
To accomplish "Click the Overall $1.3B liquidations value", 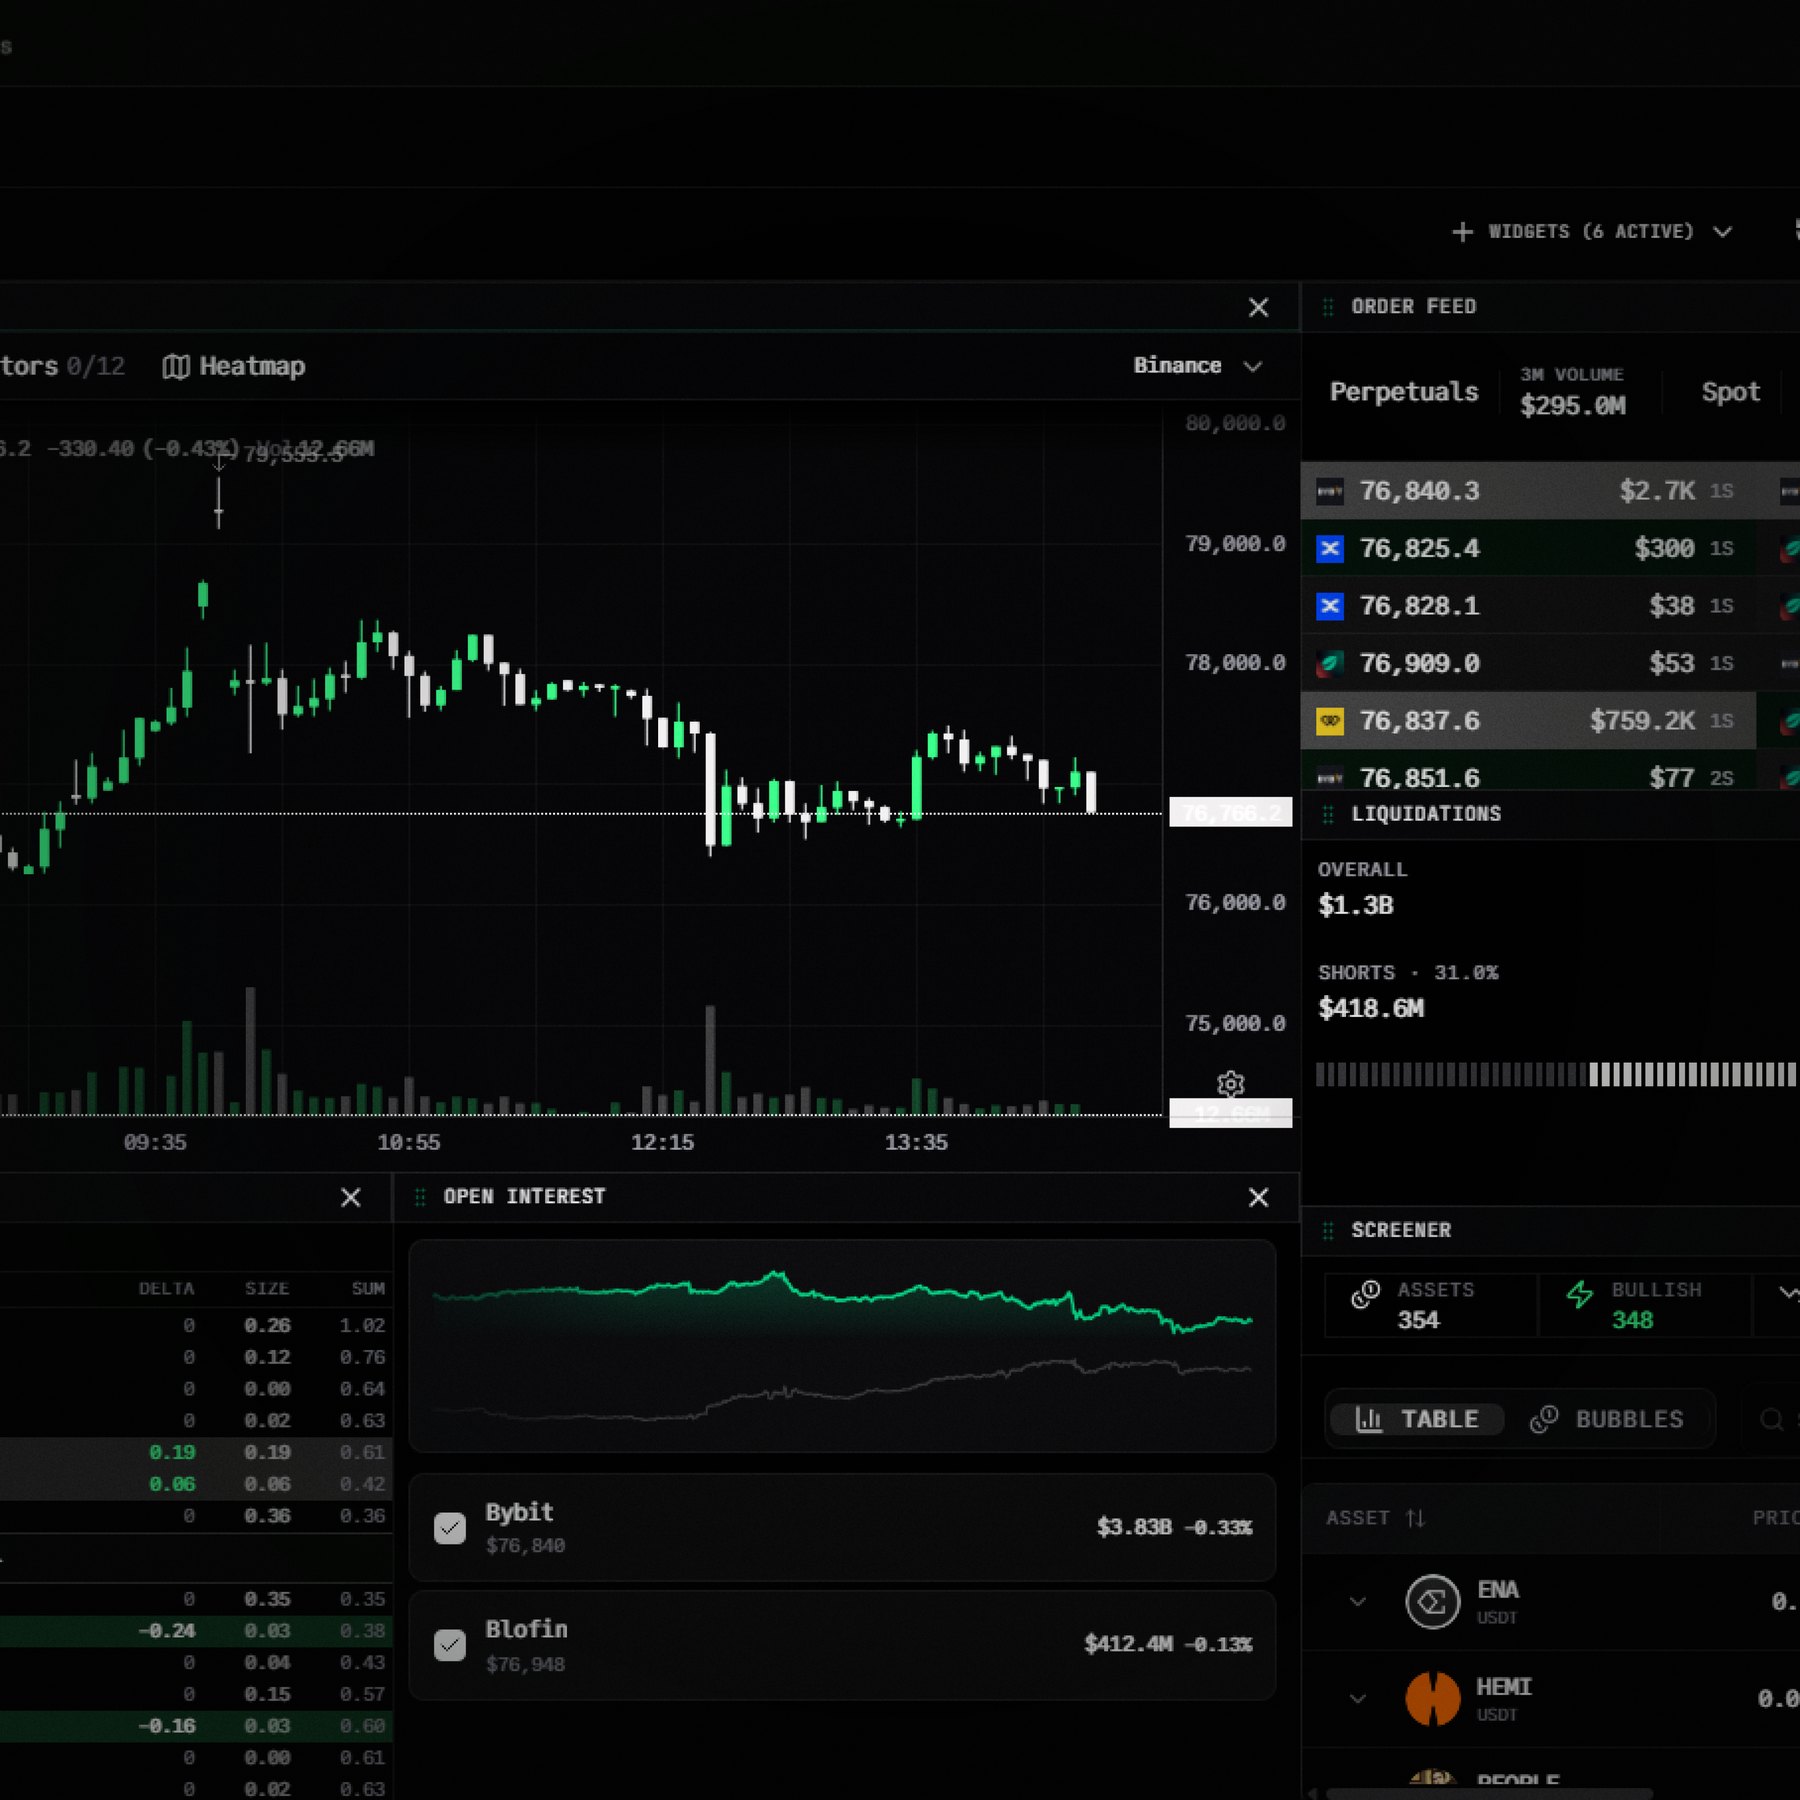I will (1355, 905).
